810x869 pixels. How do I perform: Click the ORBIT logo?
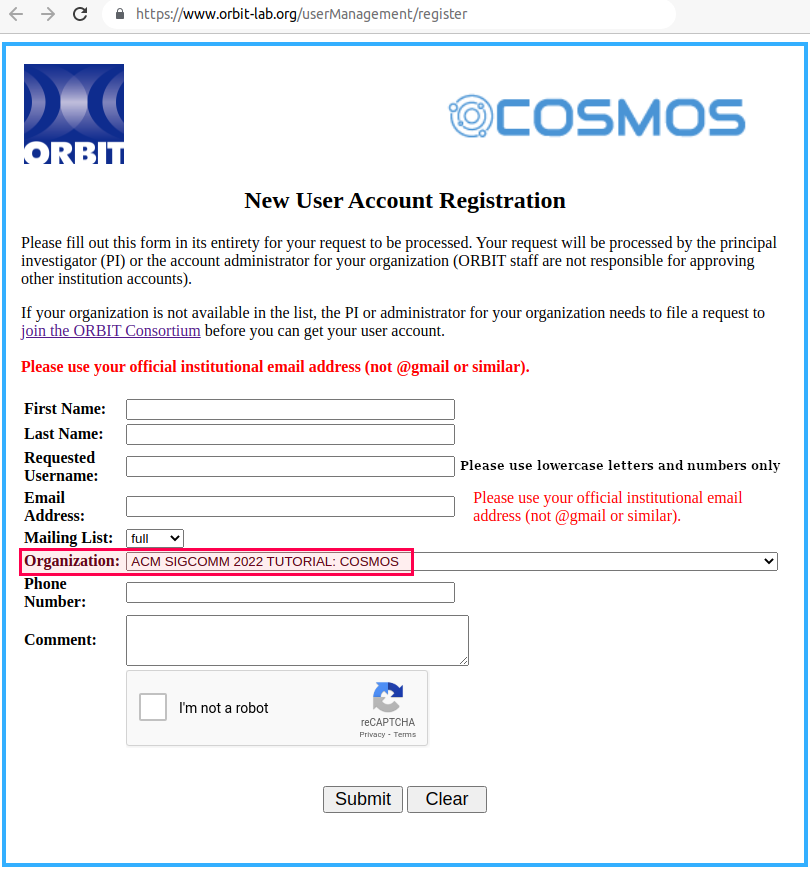[73, 112]
